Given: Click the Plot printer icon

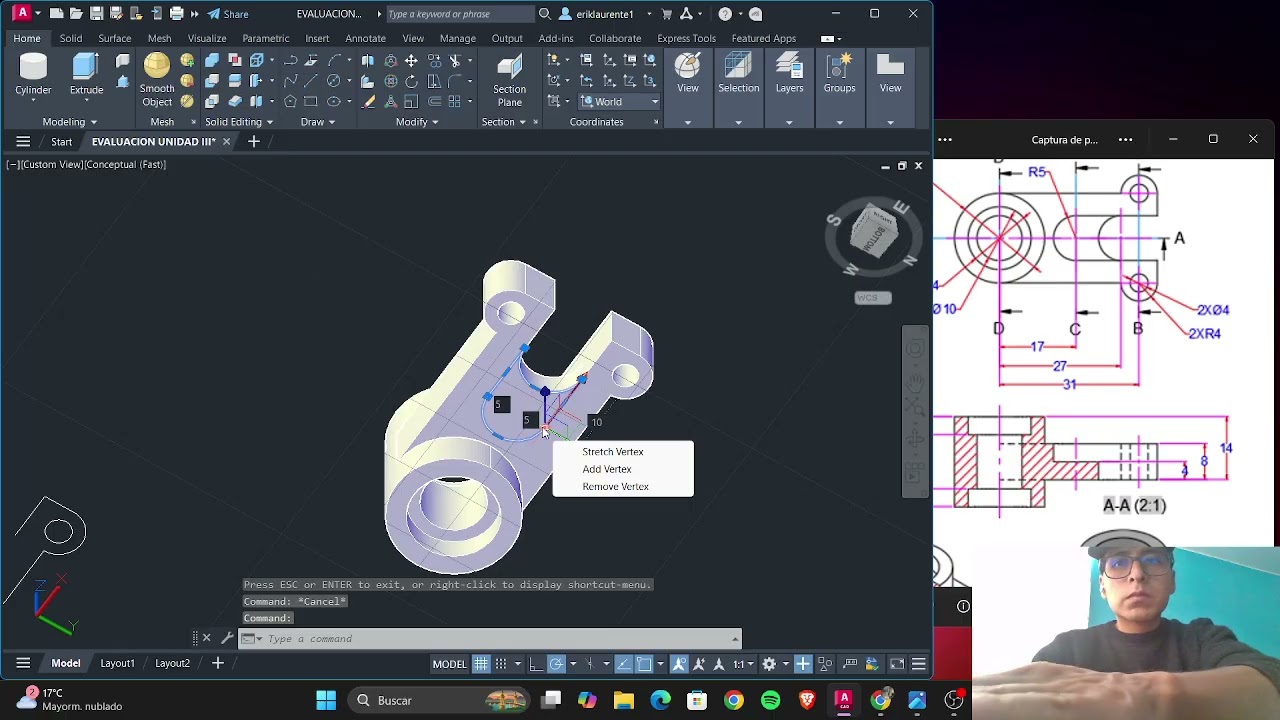Looking at the screenshot, I should 176,14.
